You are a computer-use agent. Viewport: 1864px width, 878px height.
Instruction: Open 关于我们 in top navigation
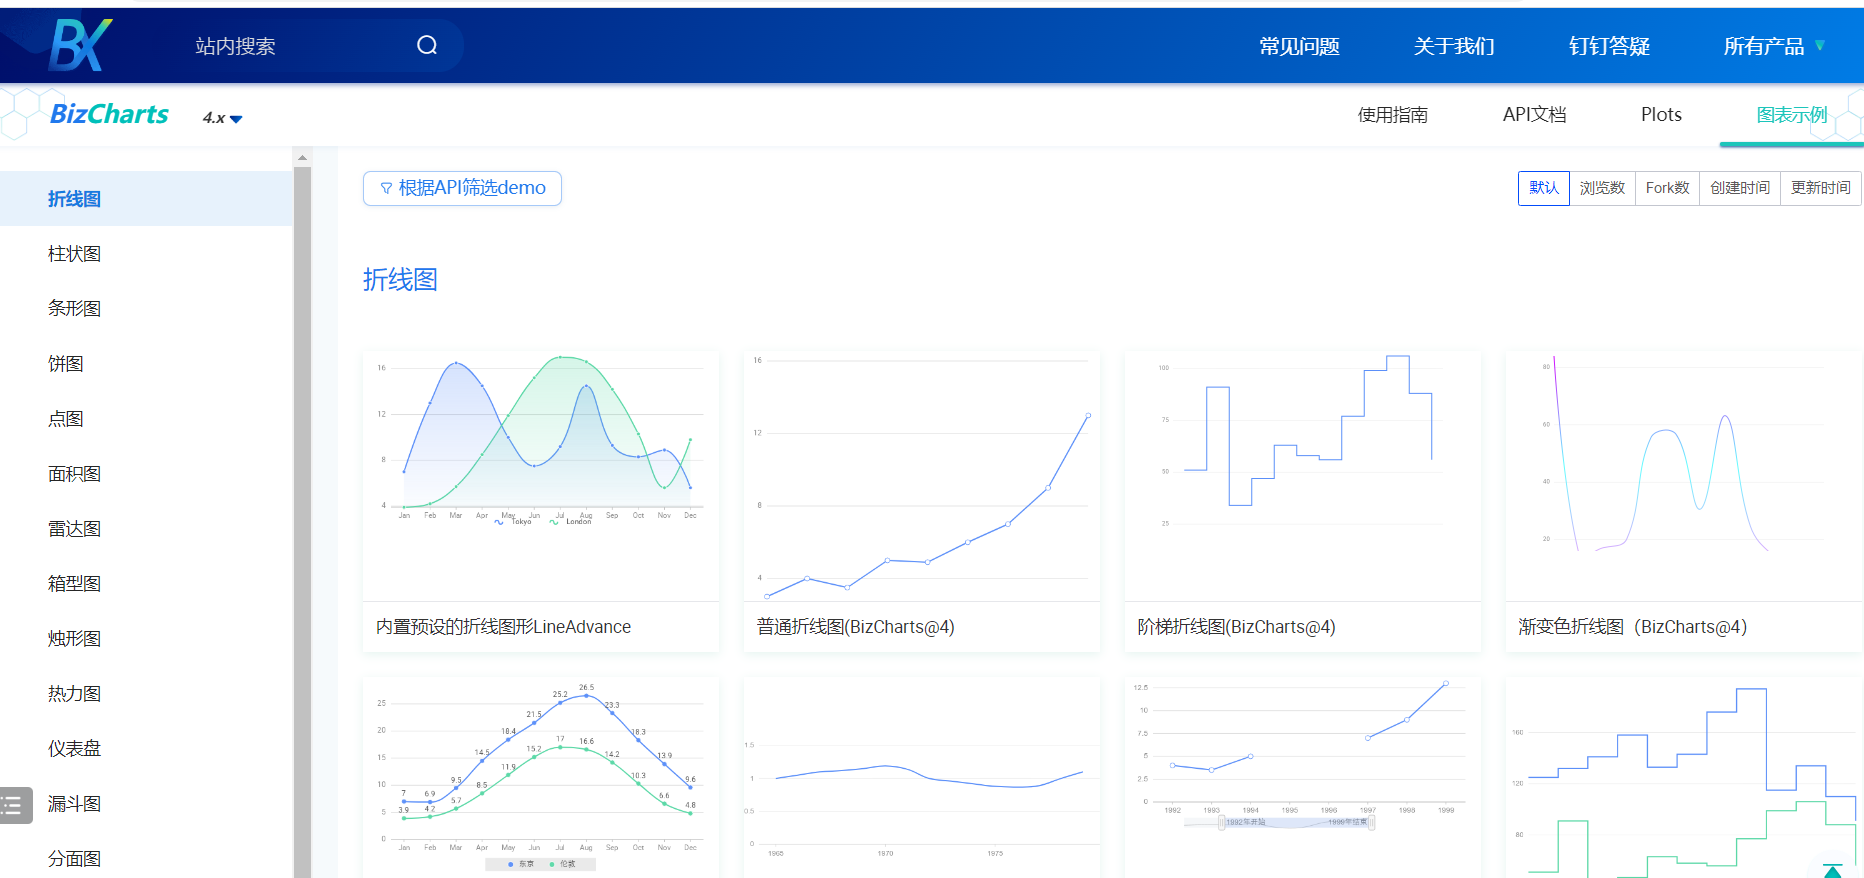1454,46
